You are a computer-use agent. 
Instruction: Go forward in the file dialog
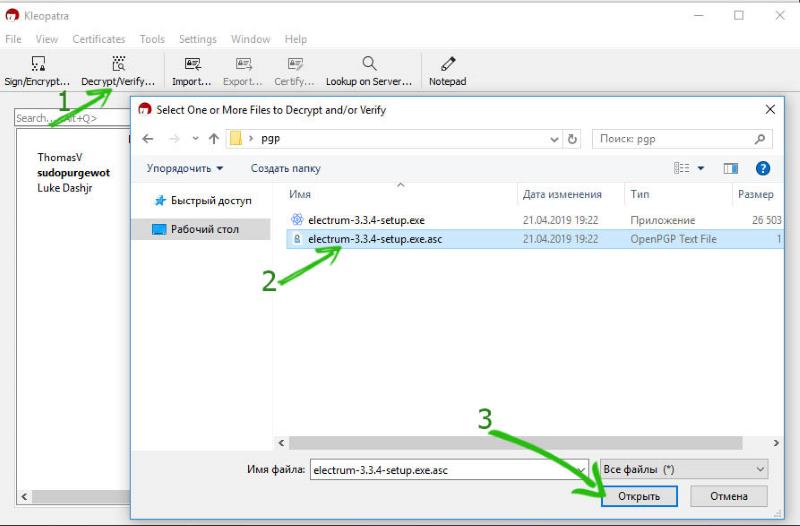tap(174, 139)
